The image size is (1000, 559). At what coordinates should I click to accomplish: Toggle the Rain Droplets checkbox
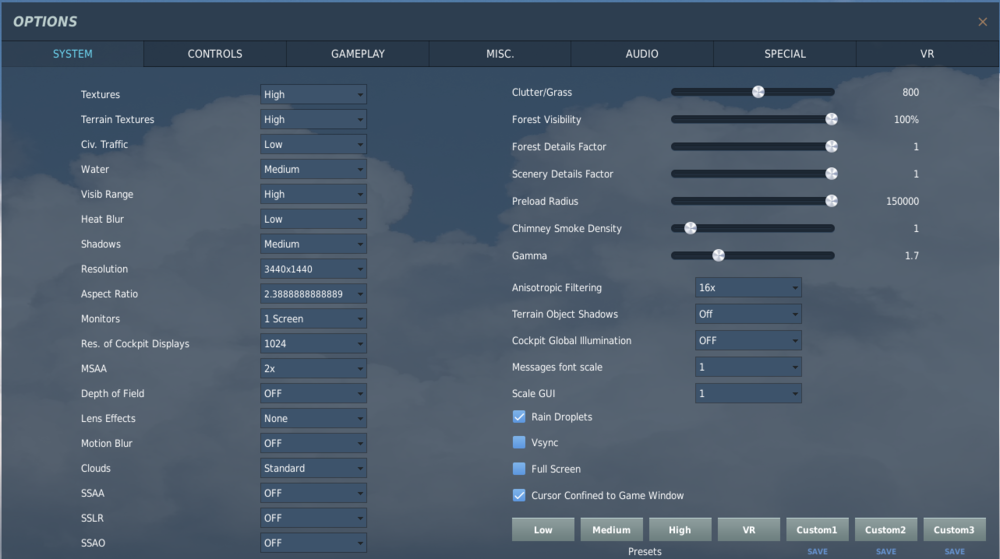point(519,417)
